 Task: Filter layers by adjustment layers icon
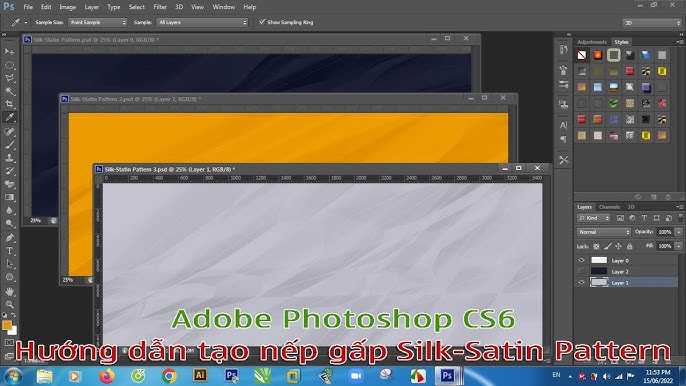coord(632,218)
